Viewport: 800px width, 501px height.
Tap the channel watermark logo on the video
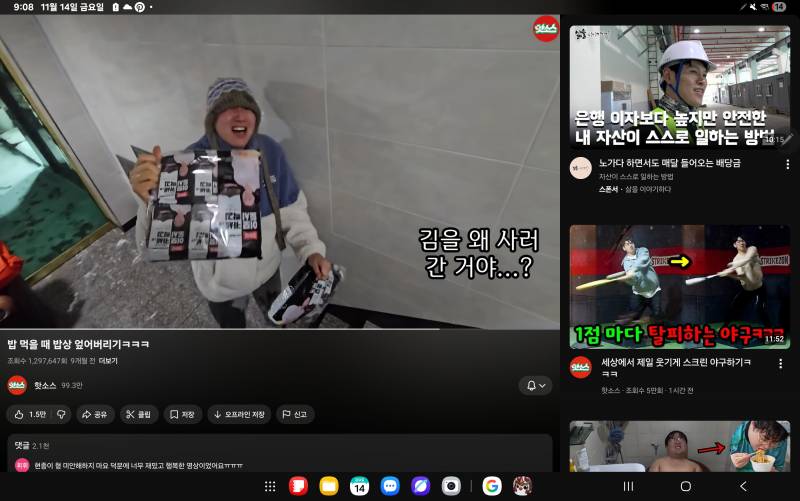(x=546, y=29)
